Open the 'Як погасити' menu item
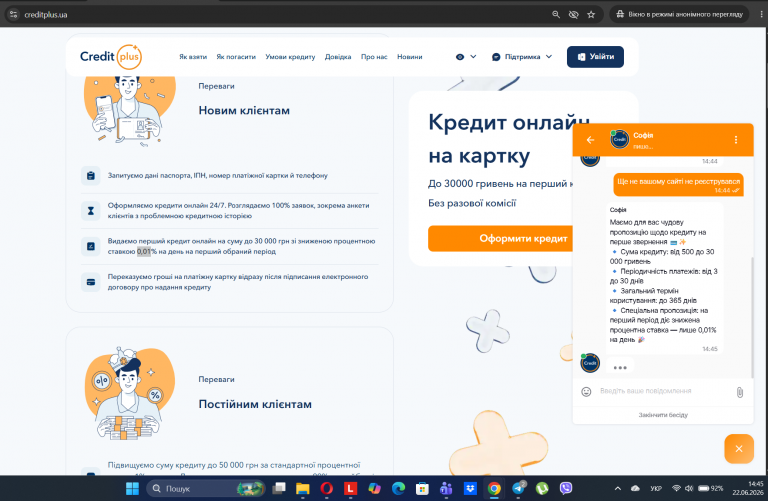This screenshot has height=501, width=768. tap(236, 57)
